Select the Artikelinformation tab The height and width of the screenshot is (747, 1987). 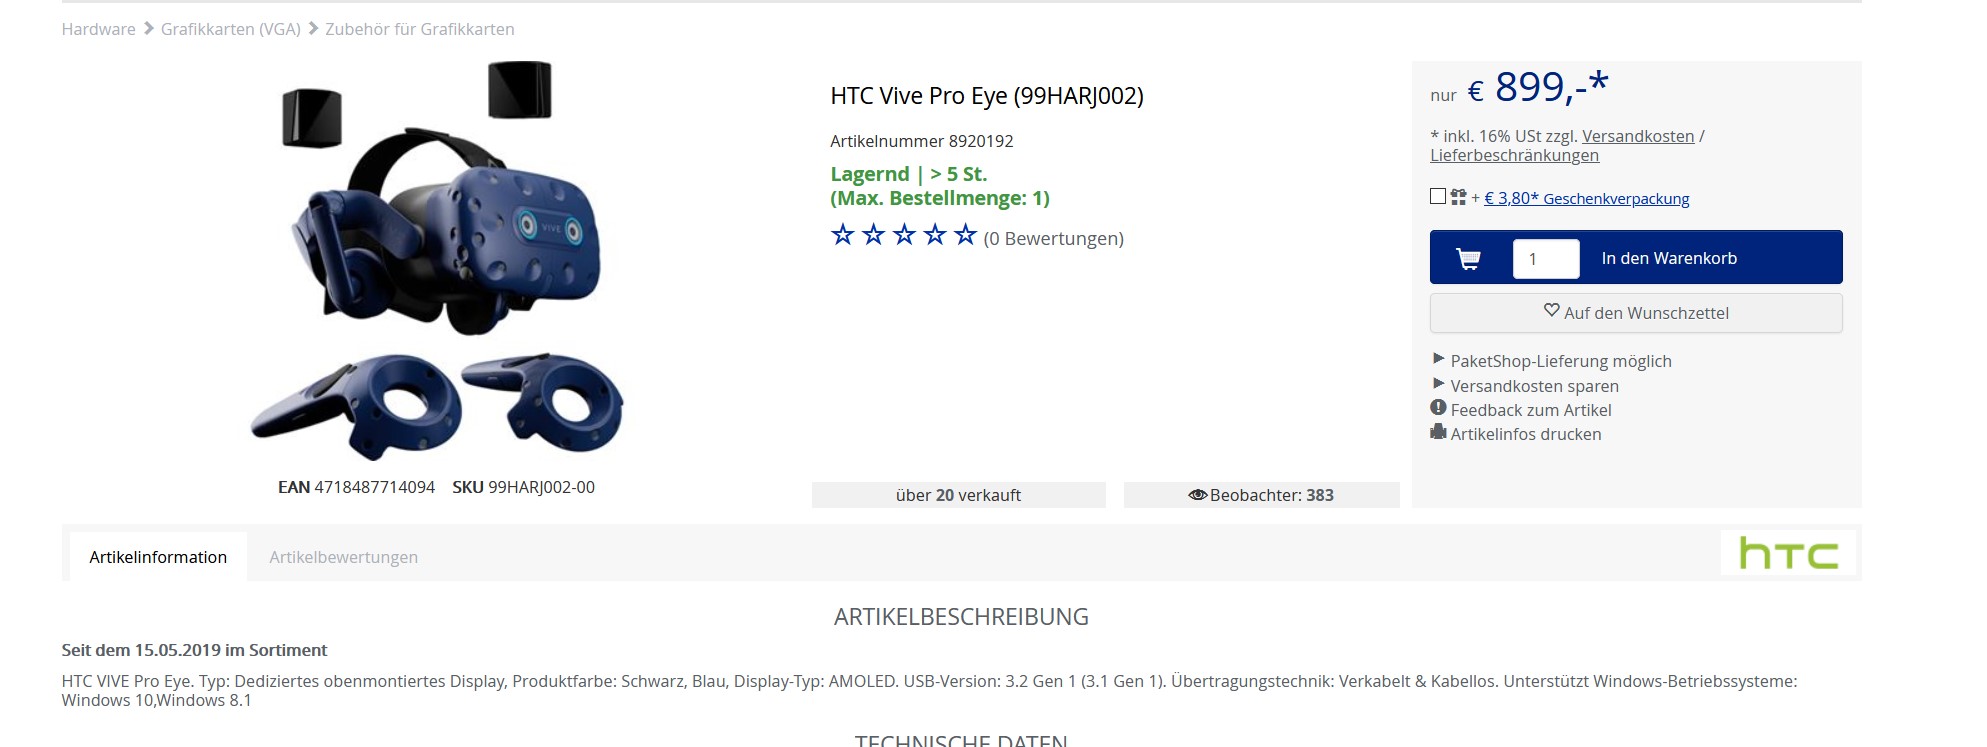158,557
